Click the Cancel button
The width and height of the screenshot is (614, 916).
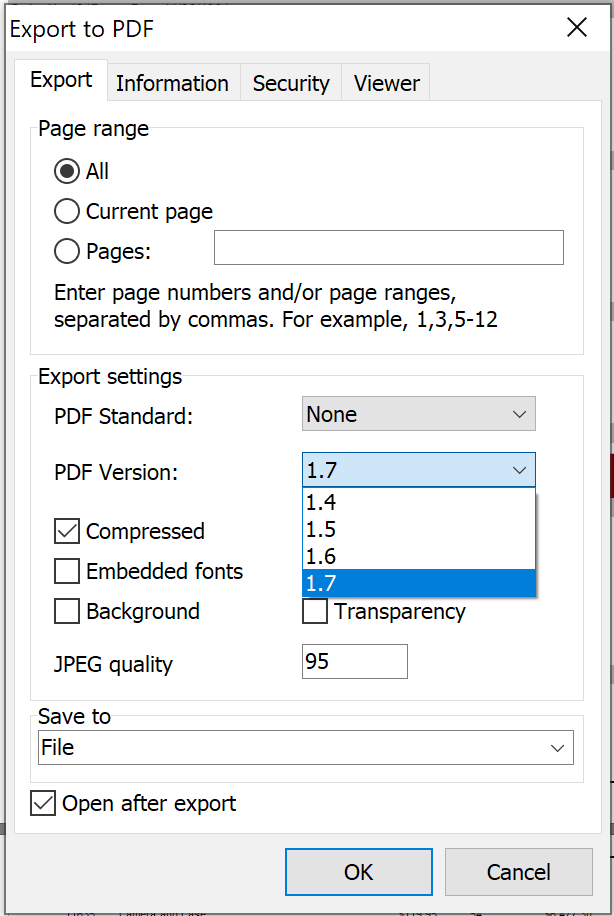click(518, 872)
